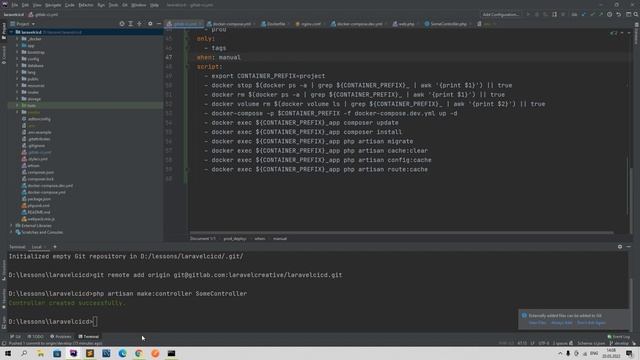The image size is (640, 360).
Task: Click the VCS history clock icon
Action: pyautogui.click(x=609, y=15)
